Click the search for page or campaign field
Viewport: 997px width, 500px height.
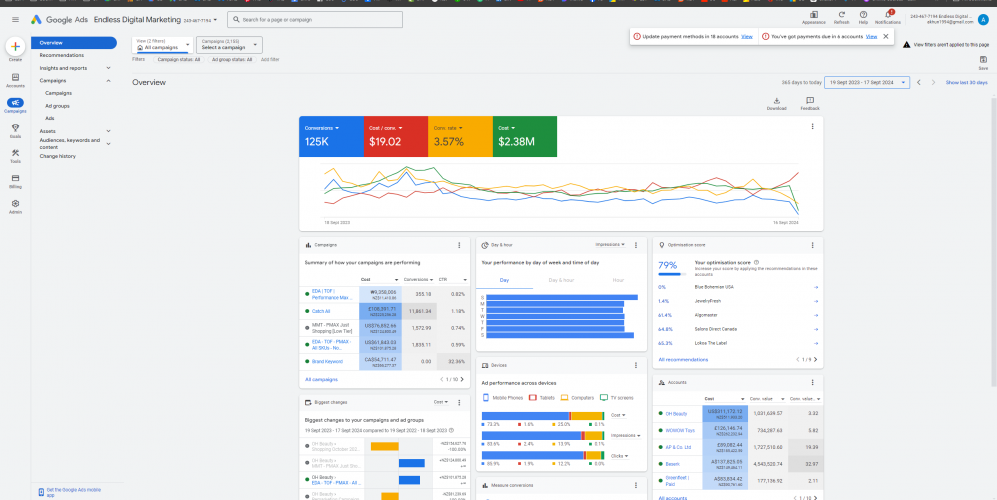tap(315, 20)
